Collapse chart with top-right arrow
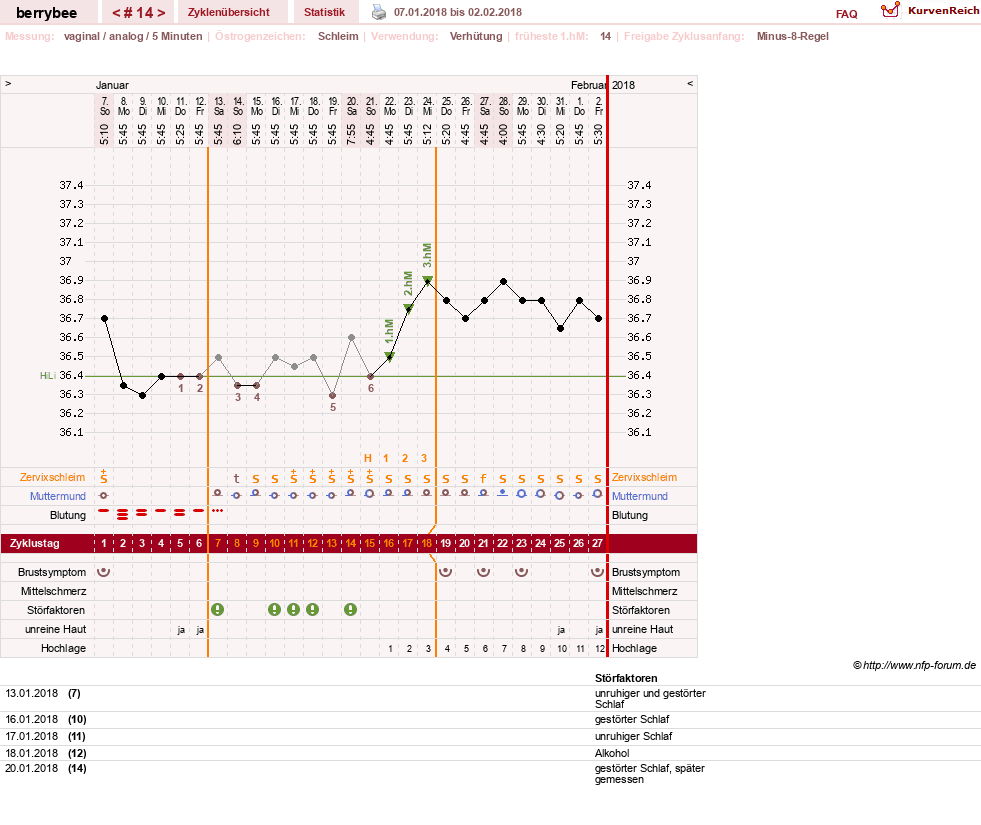Screen dimensions: 981x825 point(690,83)
